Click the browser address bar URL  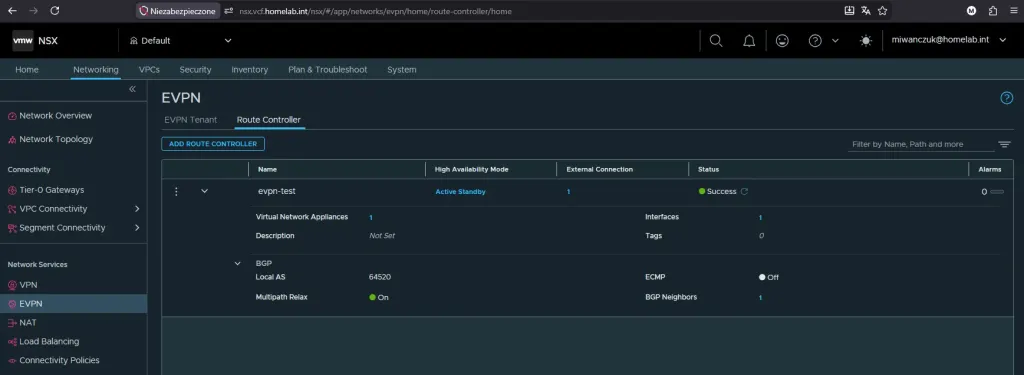pos(376,11)
